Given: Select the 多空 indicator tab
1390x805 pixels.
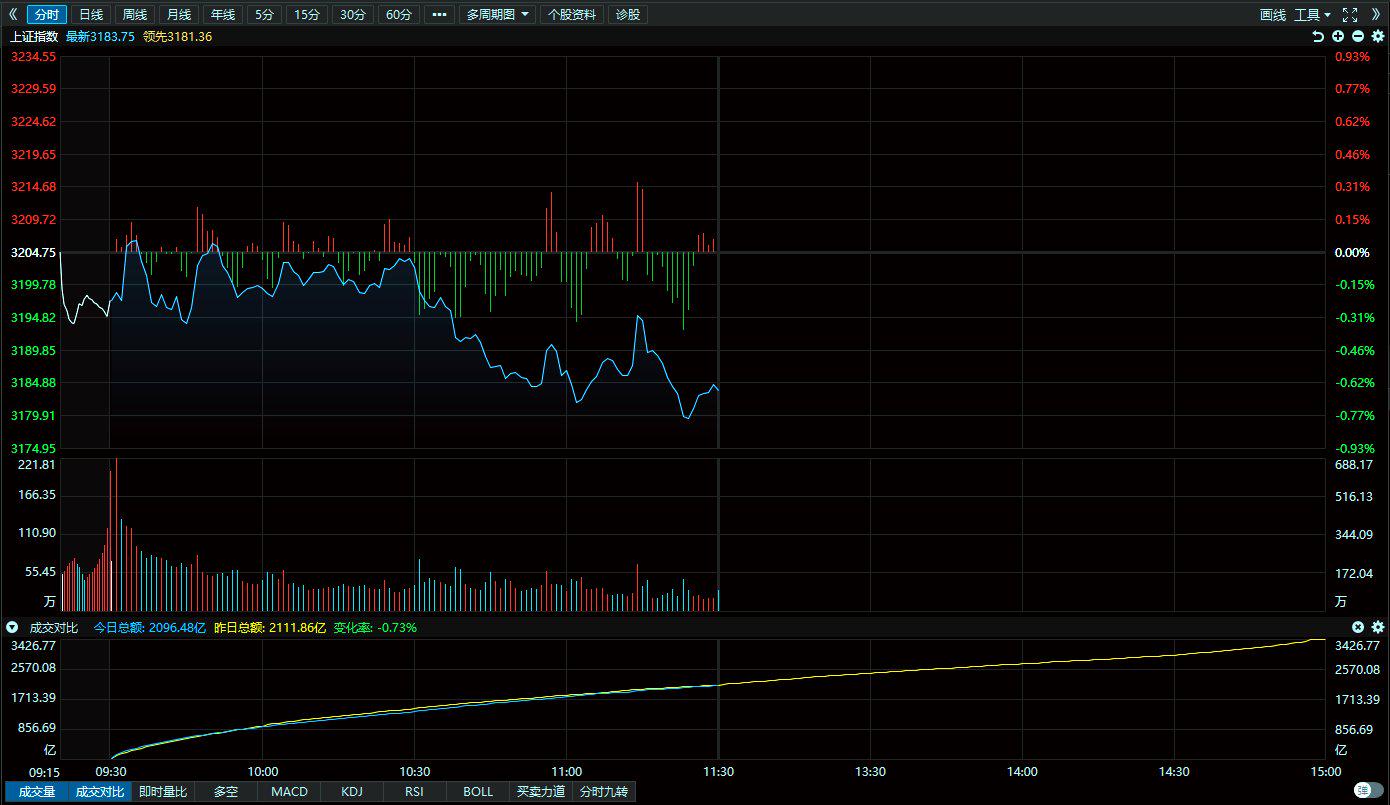Looking at the screenshot, I should tap(226, 791).
